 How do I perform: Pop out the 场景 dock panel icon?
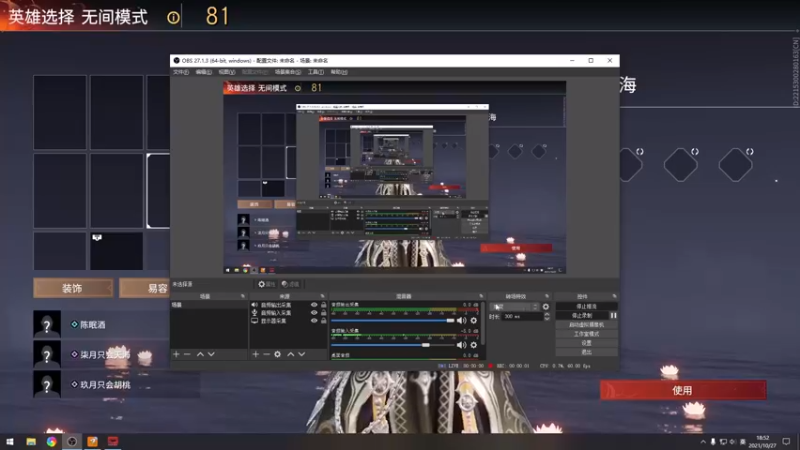[x=243, y=296]
